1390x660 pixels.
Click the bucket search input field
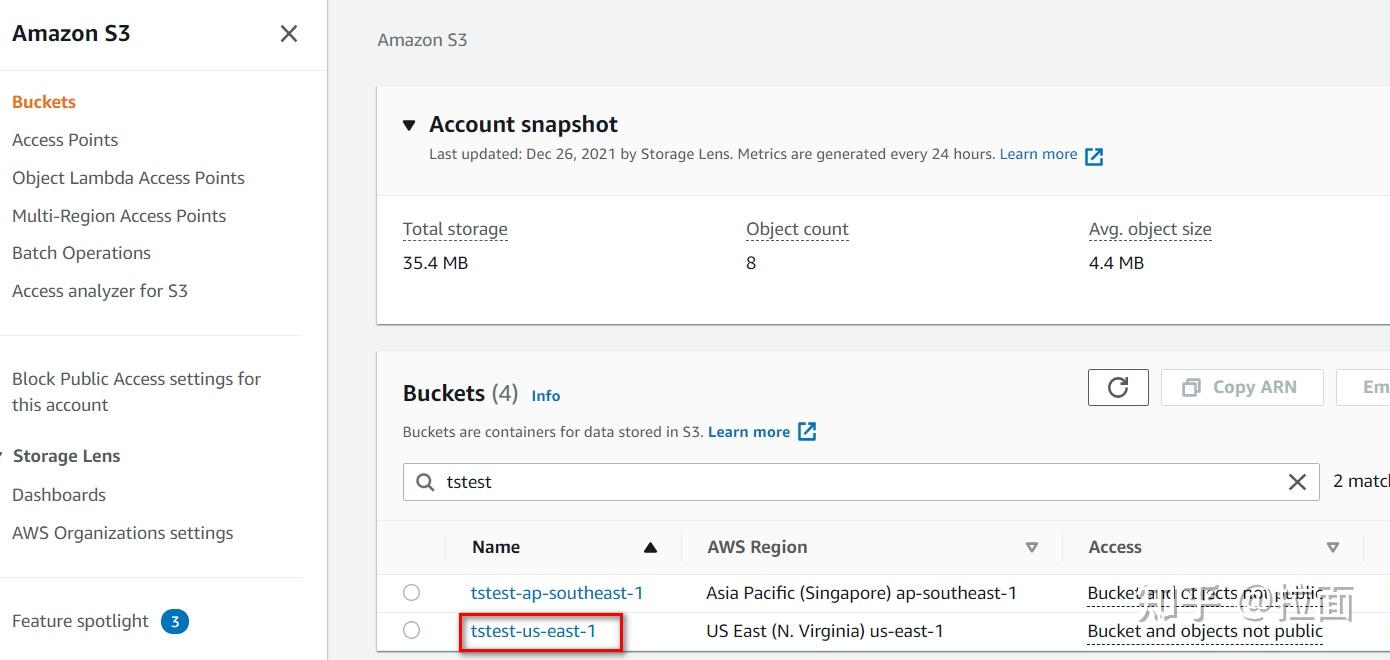click(861, 482)
